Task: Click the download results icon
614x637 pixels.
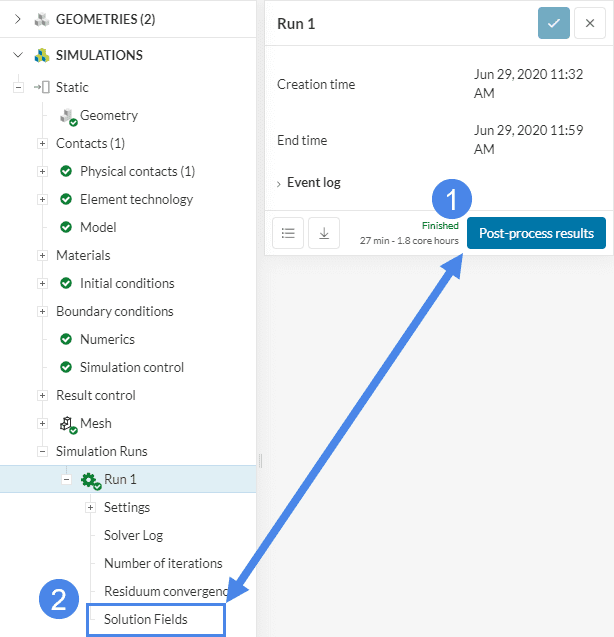Action: click(x=324, y=233)
